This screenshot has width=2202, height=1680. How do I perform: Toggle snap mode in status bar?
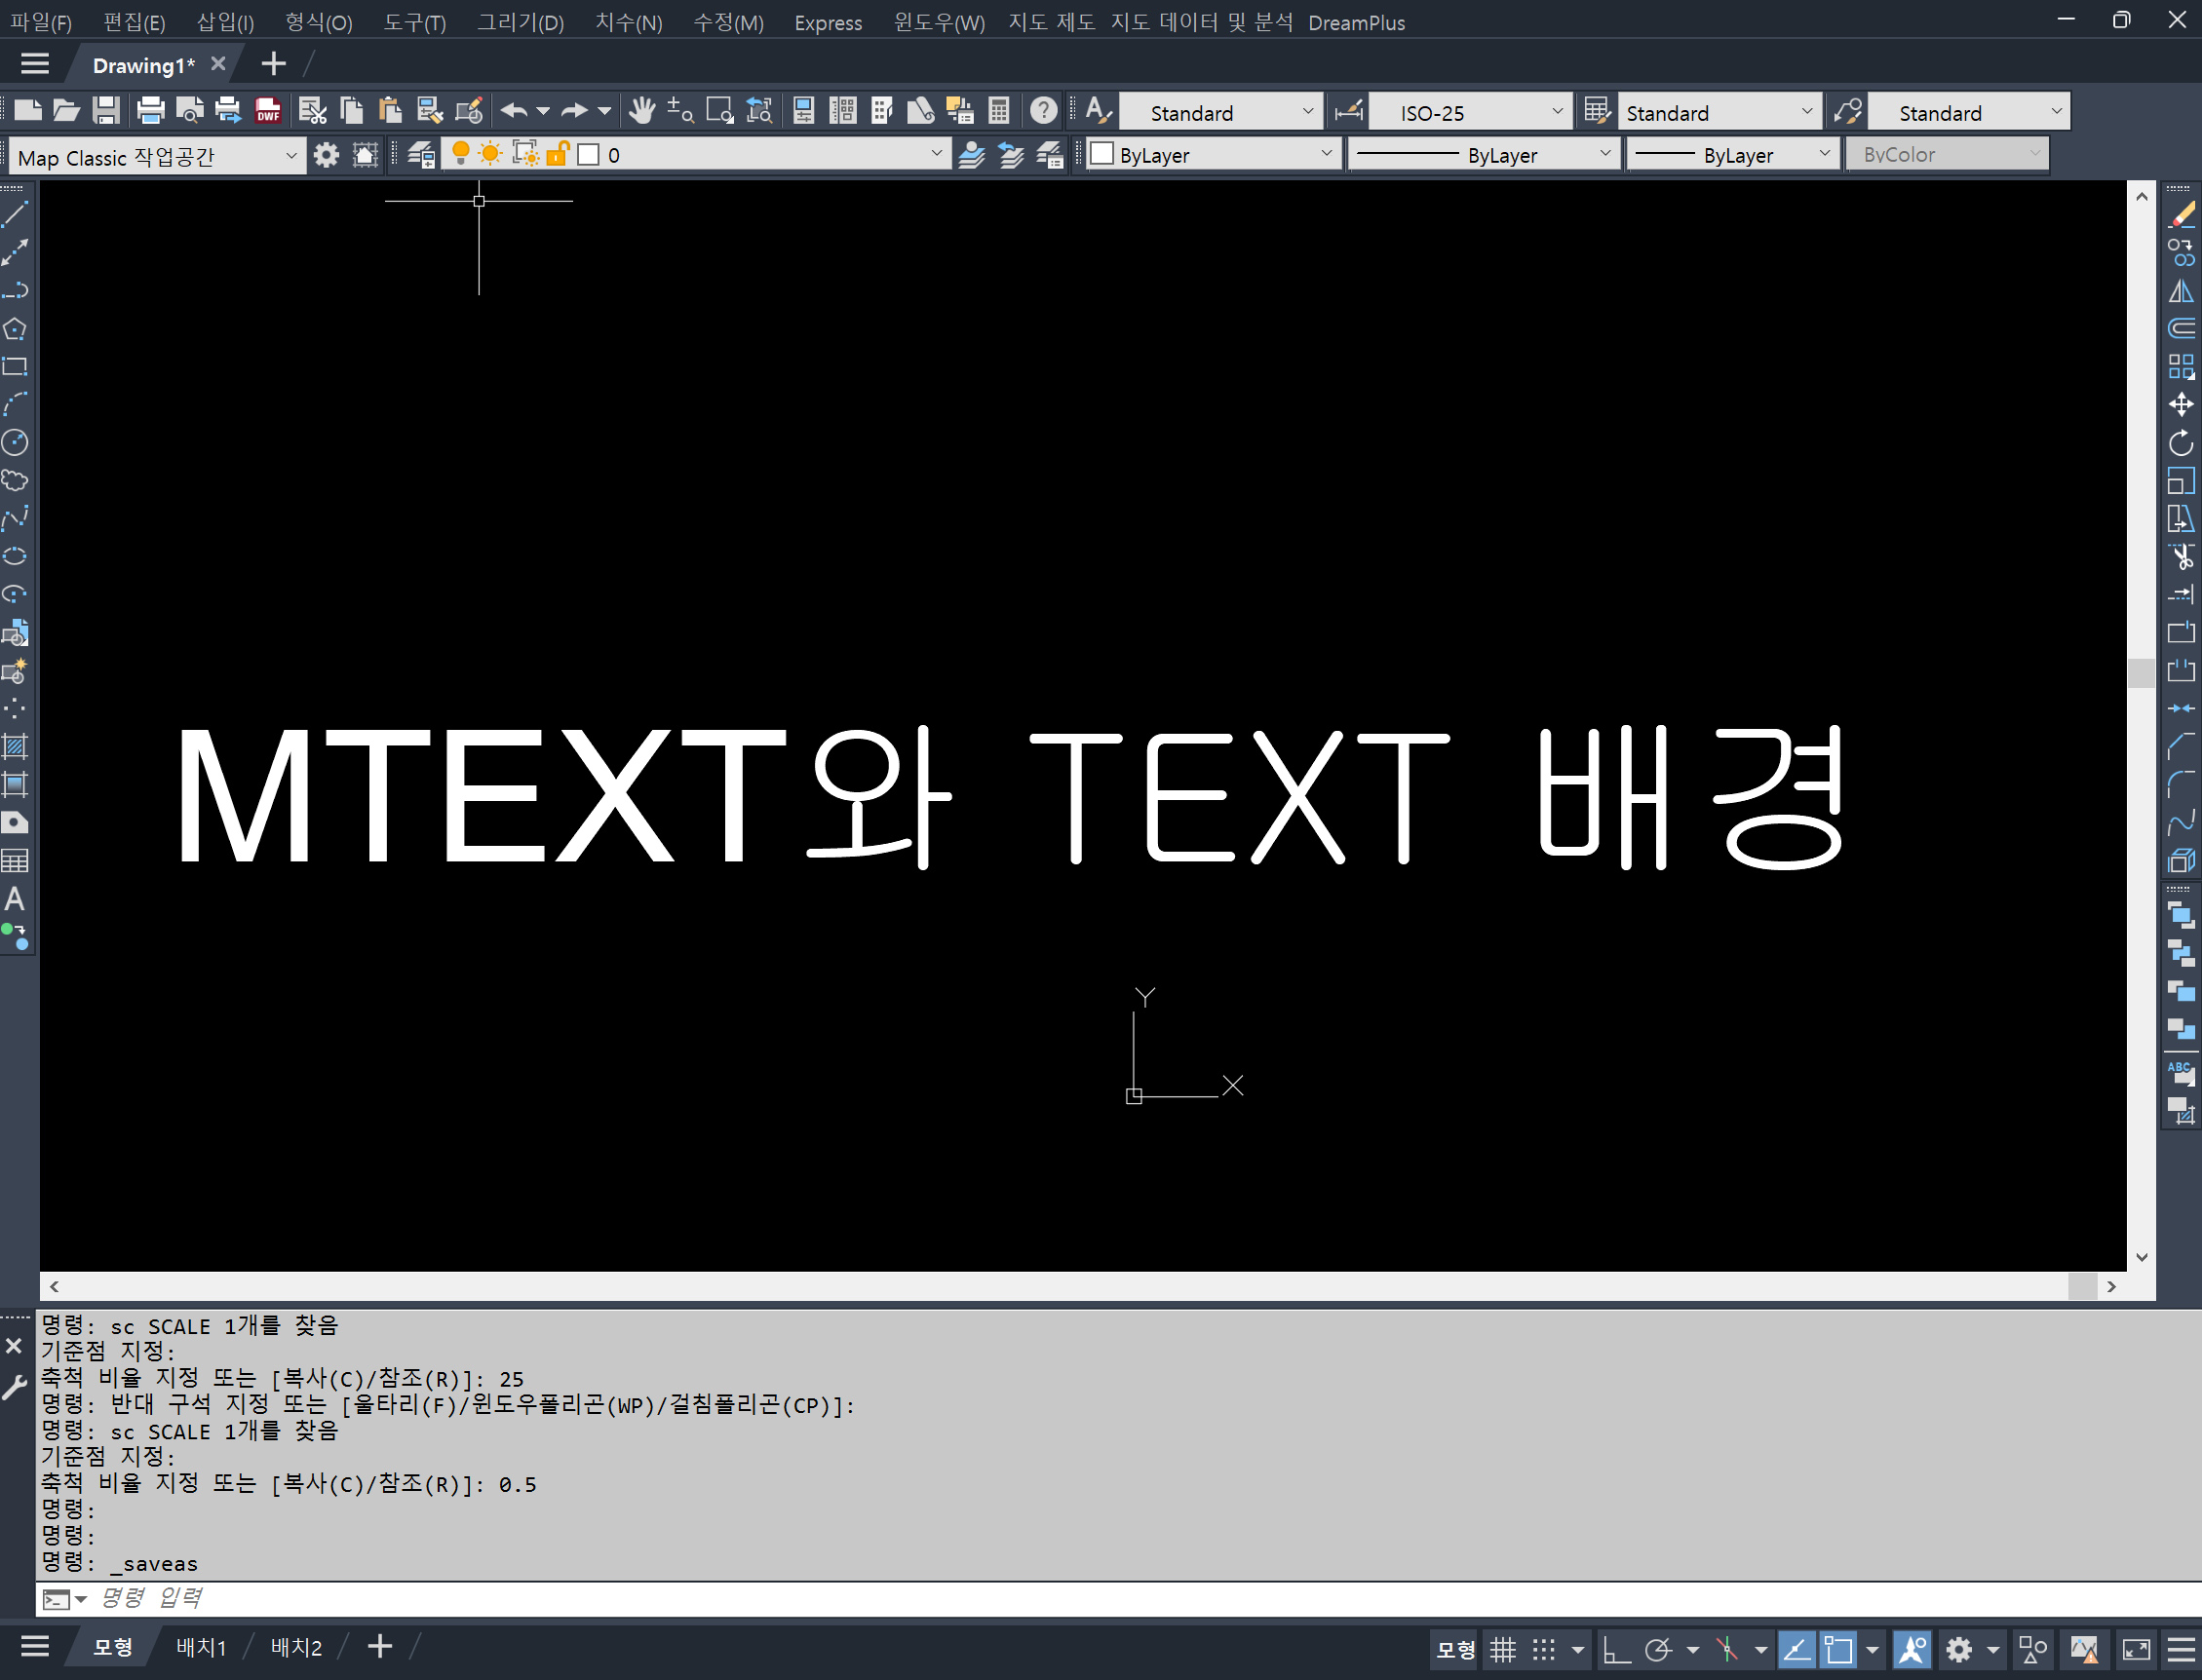point(1544,1649)
